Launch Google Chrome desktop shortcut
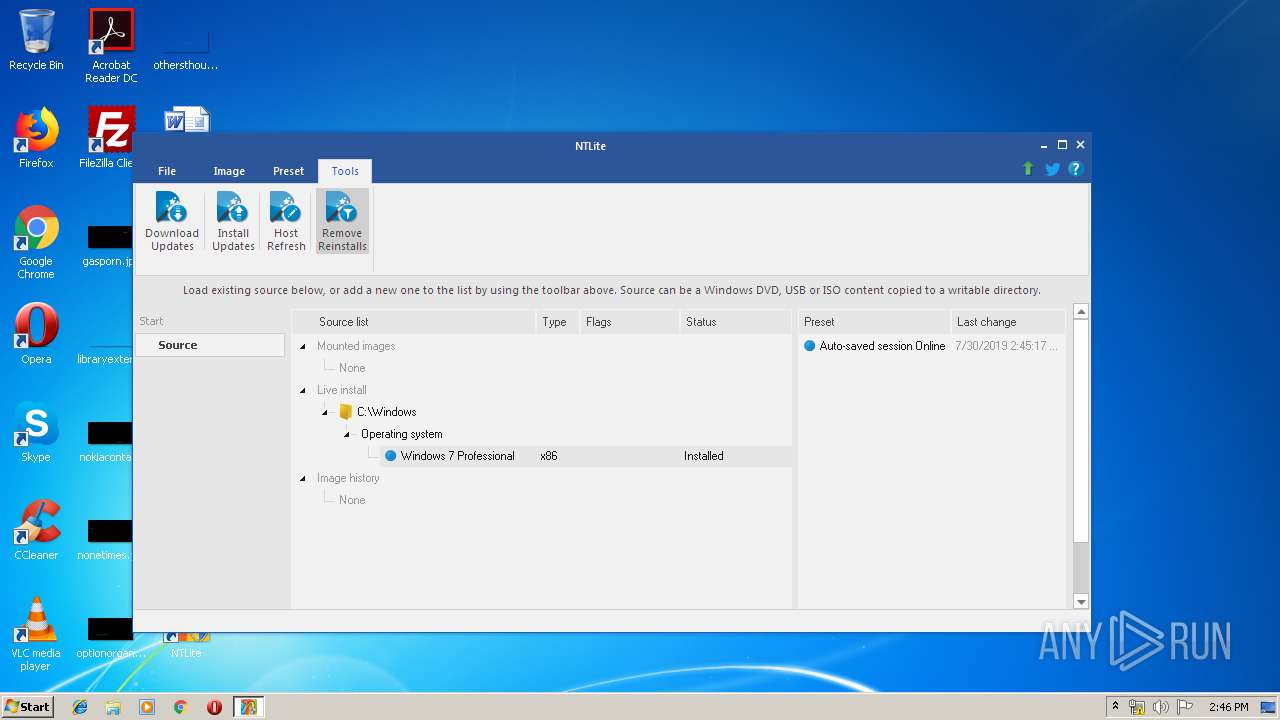This screenshot has width=1280, height=720. coord(36,242)
